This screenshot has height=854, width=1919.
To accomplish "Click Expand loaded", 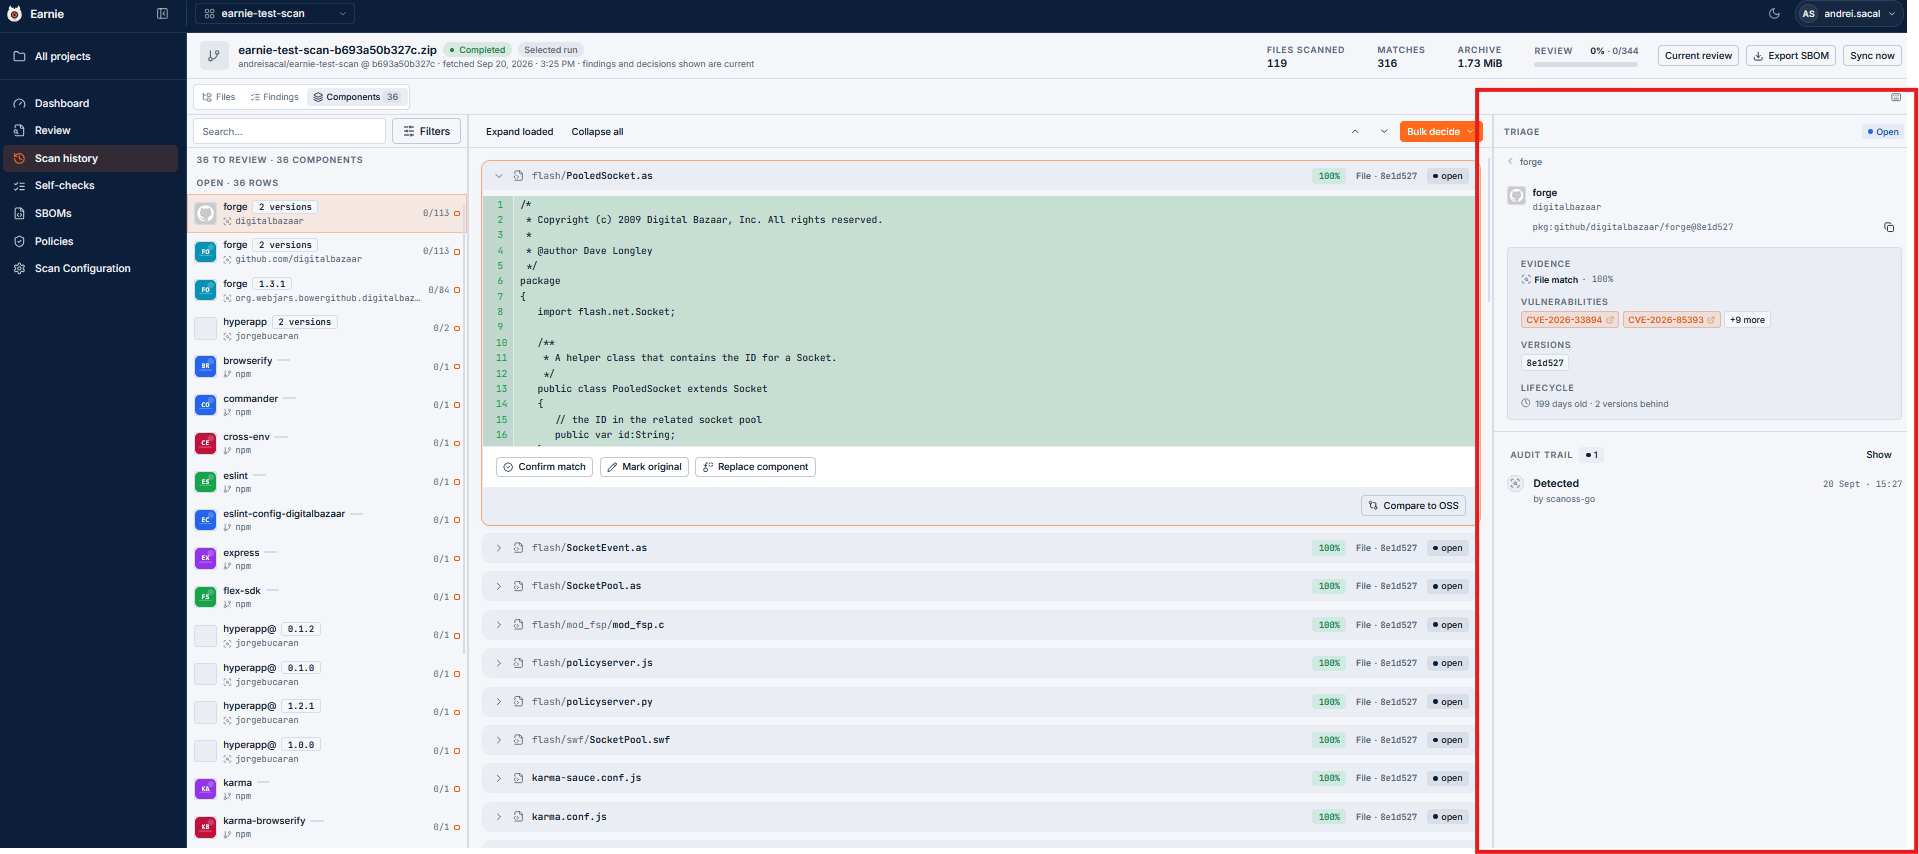I will tap(519, 132).
